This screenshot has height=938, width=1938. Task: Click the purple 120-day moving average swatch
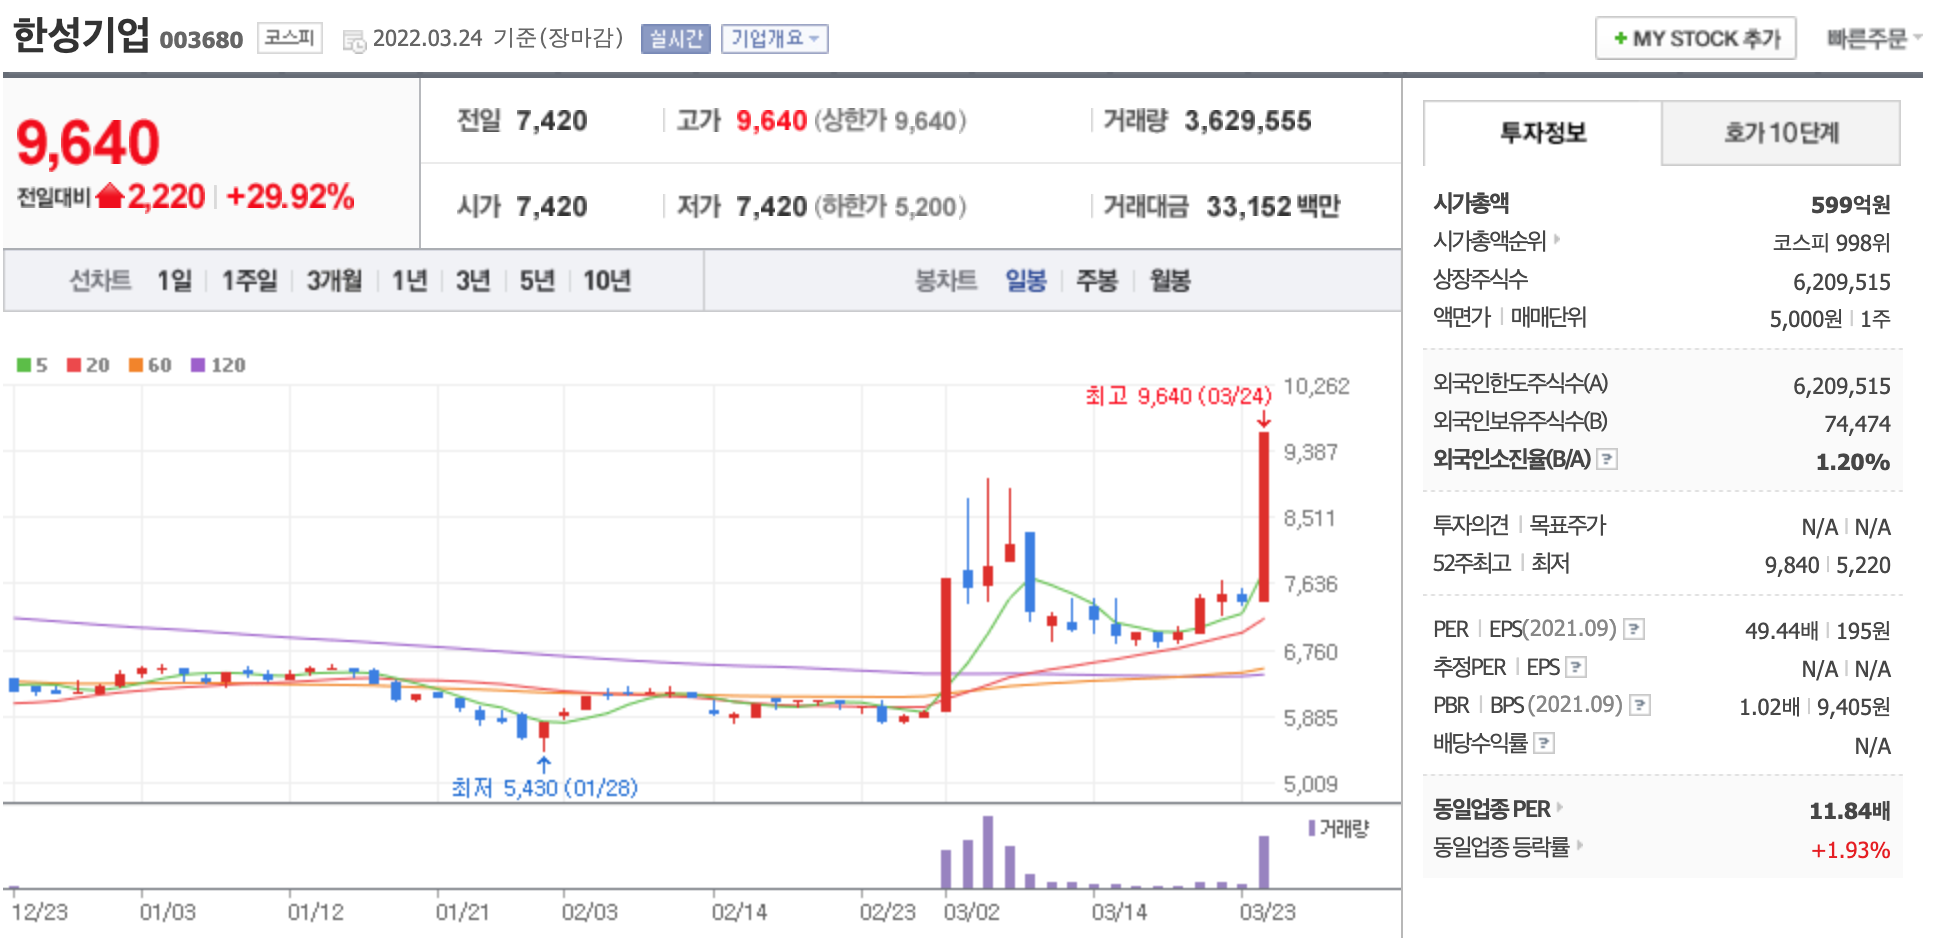point(198,365)
